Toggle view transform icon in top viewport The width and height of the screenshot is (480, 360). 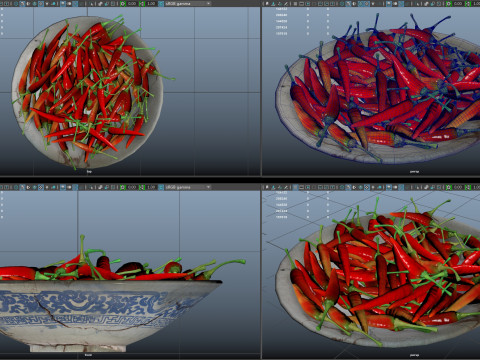(x=161, y=4)
